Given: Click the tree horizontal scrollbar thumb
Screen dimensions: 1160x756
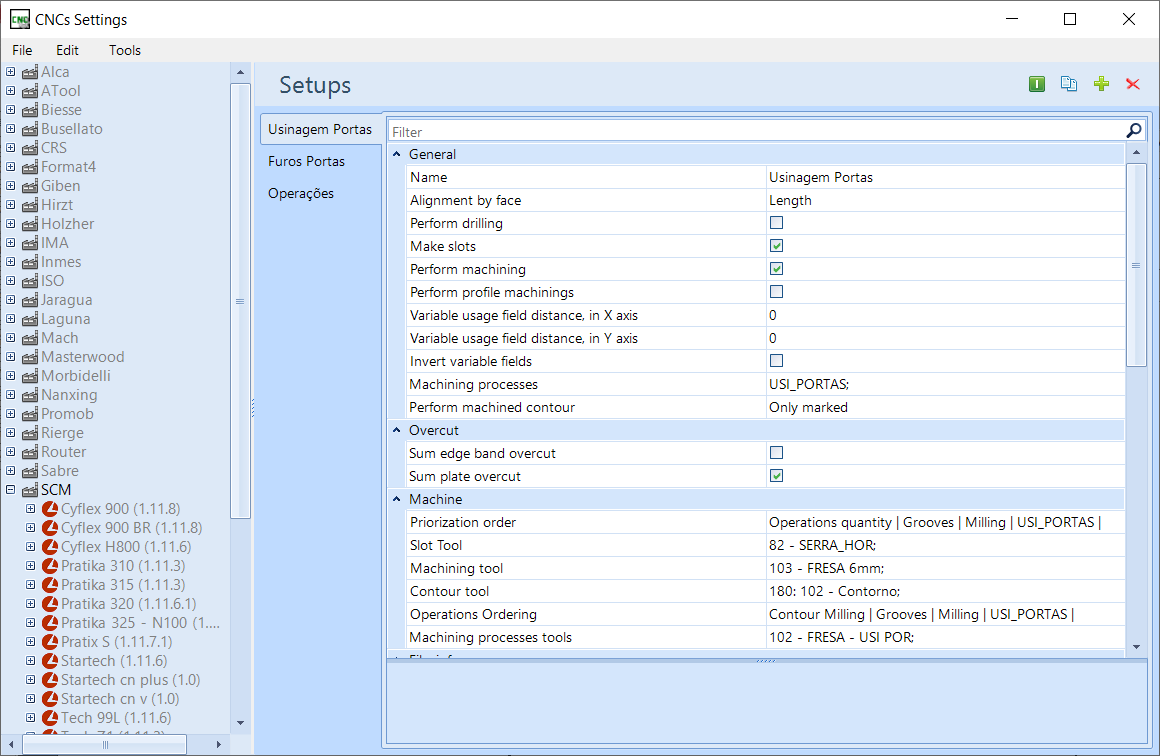Looking at the screenshot, I should 104,744.
